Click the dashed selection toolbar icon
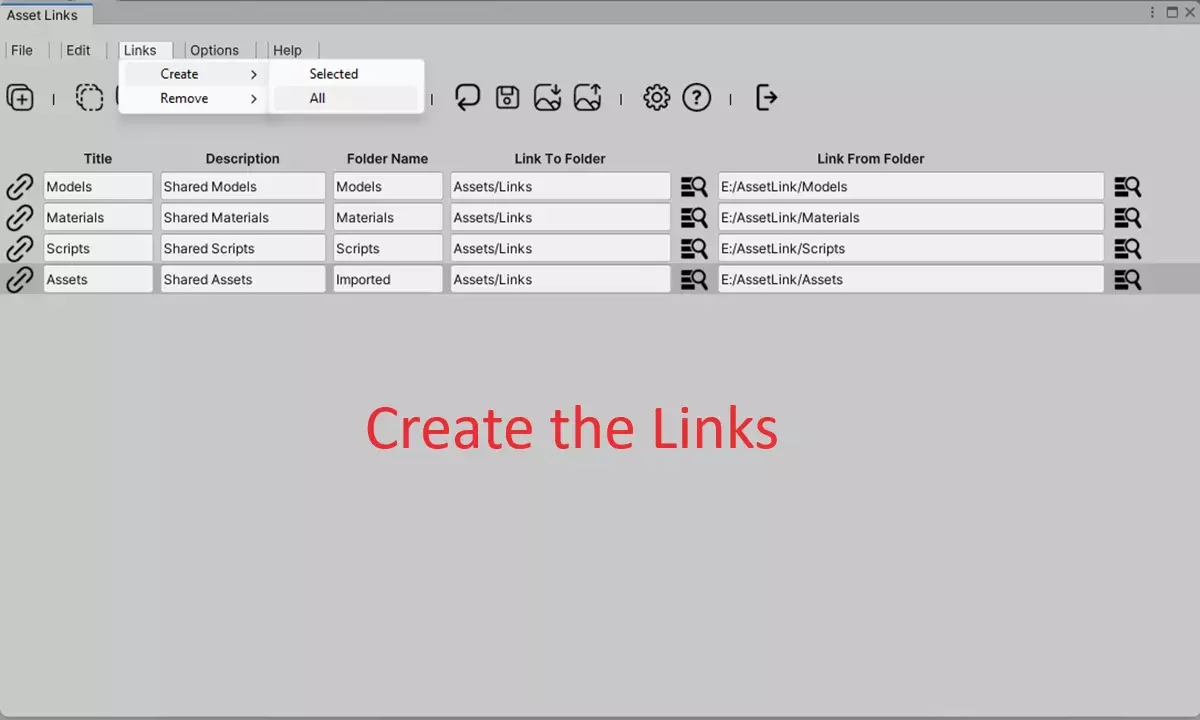The image size is (1200, 720). pyautogui.click(x=89, y=97)
